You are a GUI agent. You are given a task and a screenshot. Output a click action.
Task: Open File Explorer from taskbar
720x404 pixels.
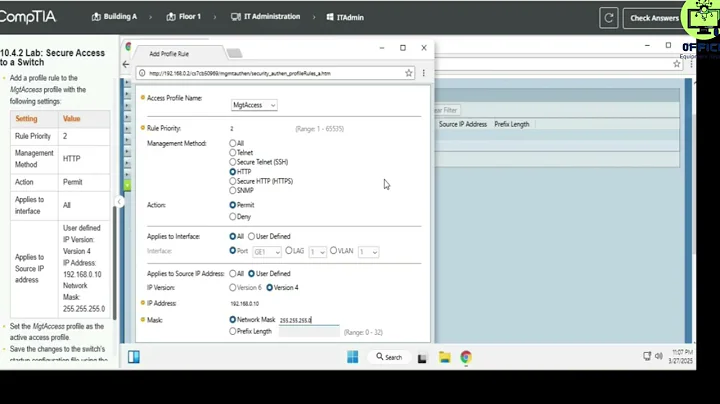click(x=444, y=357)
